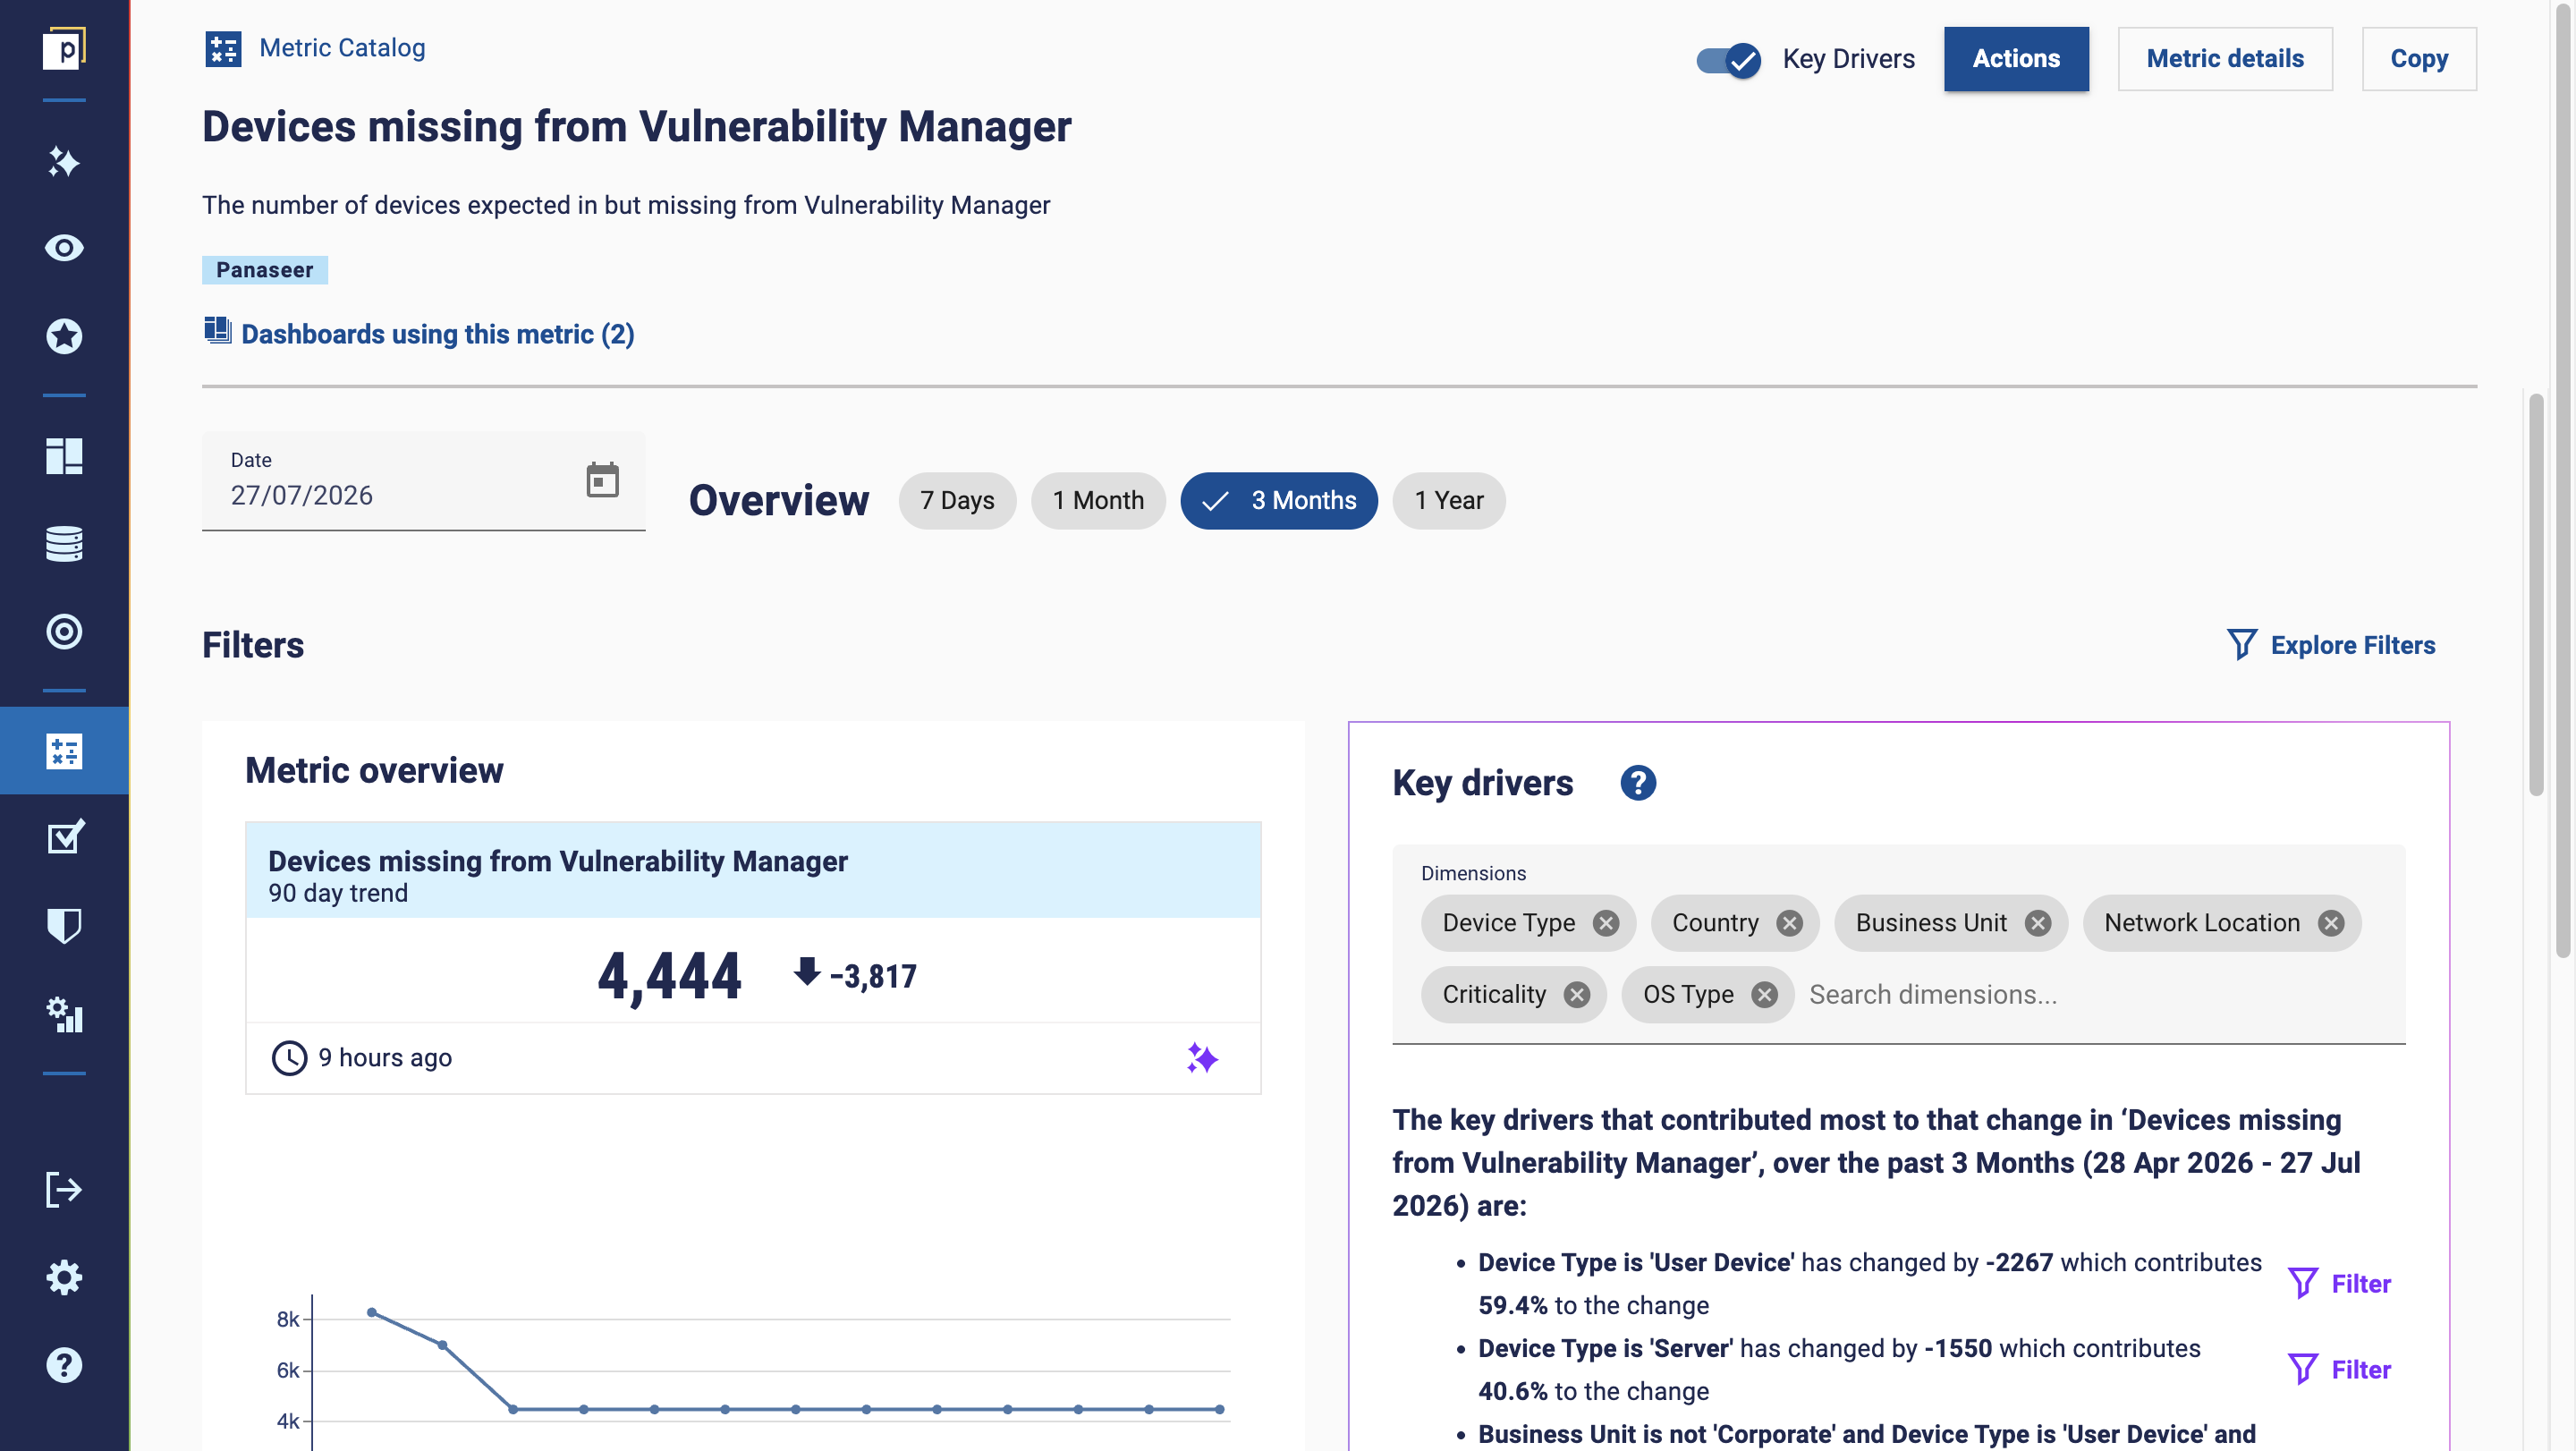Open the star favorites icon in sidebar

pos(64,336)
